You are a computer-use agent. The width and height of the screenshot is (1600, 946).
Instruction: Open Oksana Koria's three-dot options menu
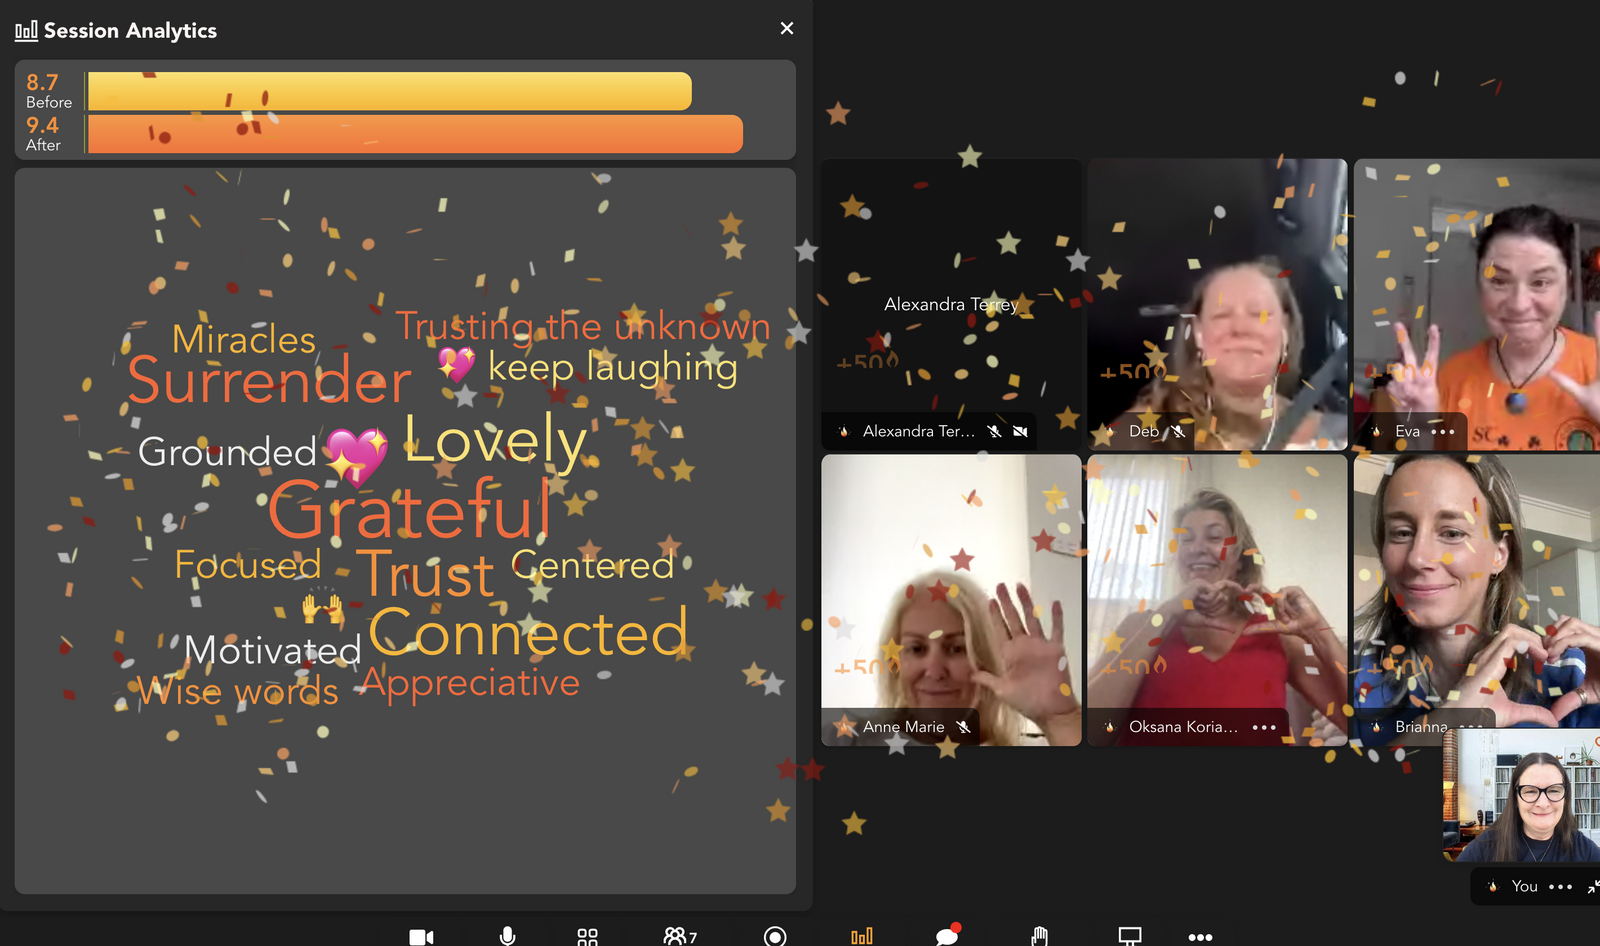[x=1264, y=728]
